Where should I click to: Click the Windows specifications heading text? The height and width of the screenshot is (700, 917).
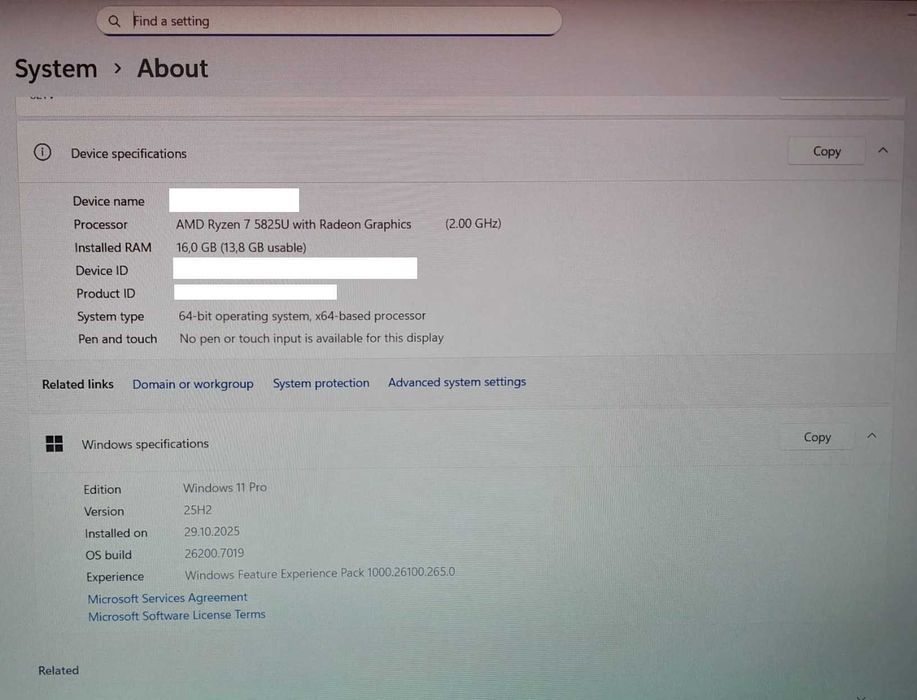tap(145, 444)
